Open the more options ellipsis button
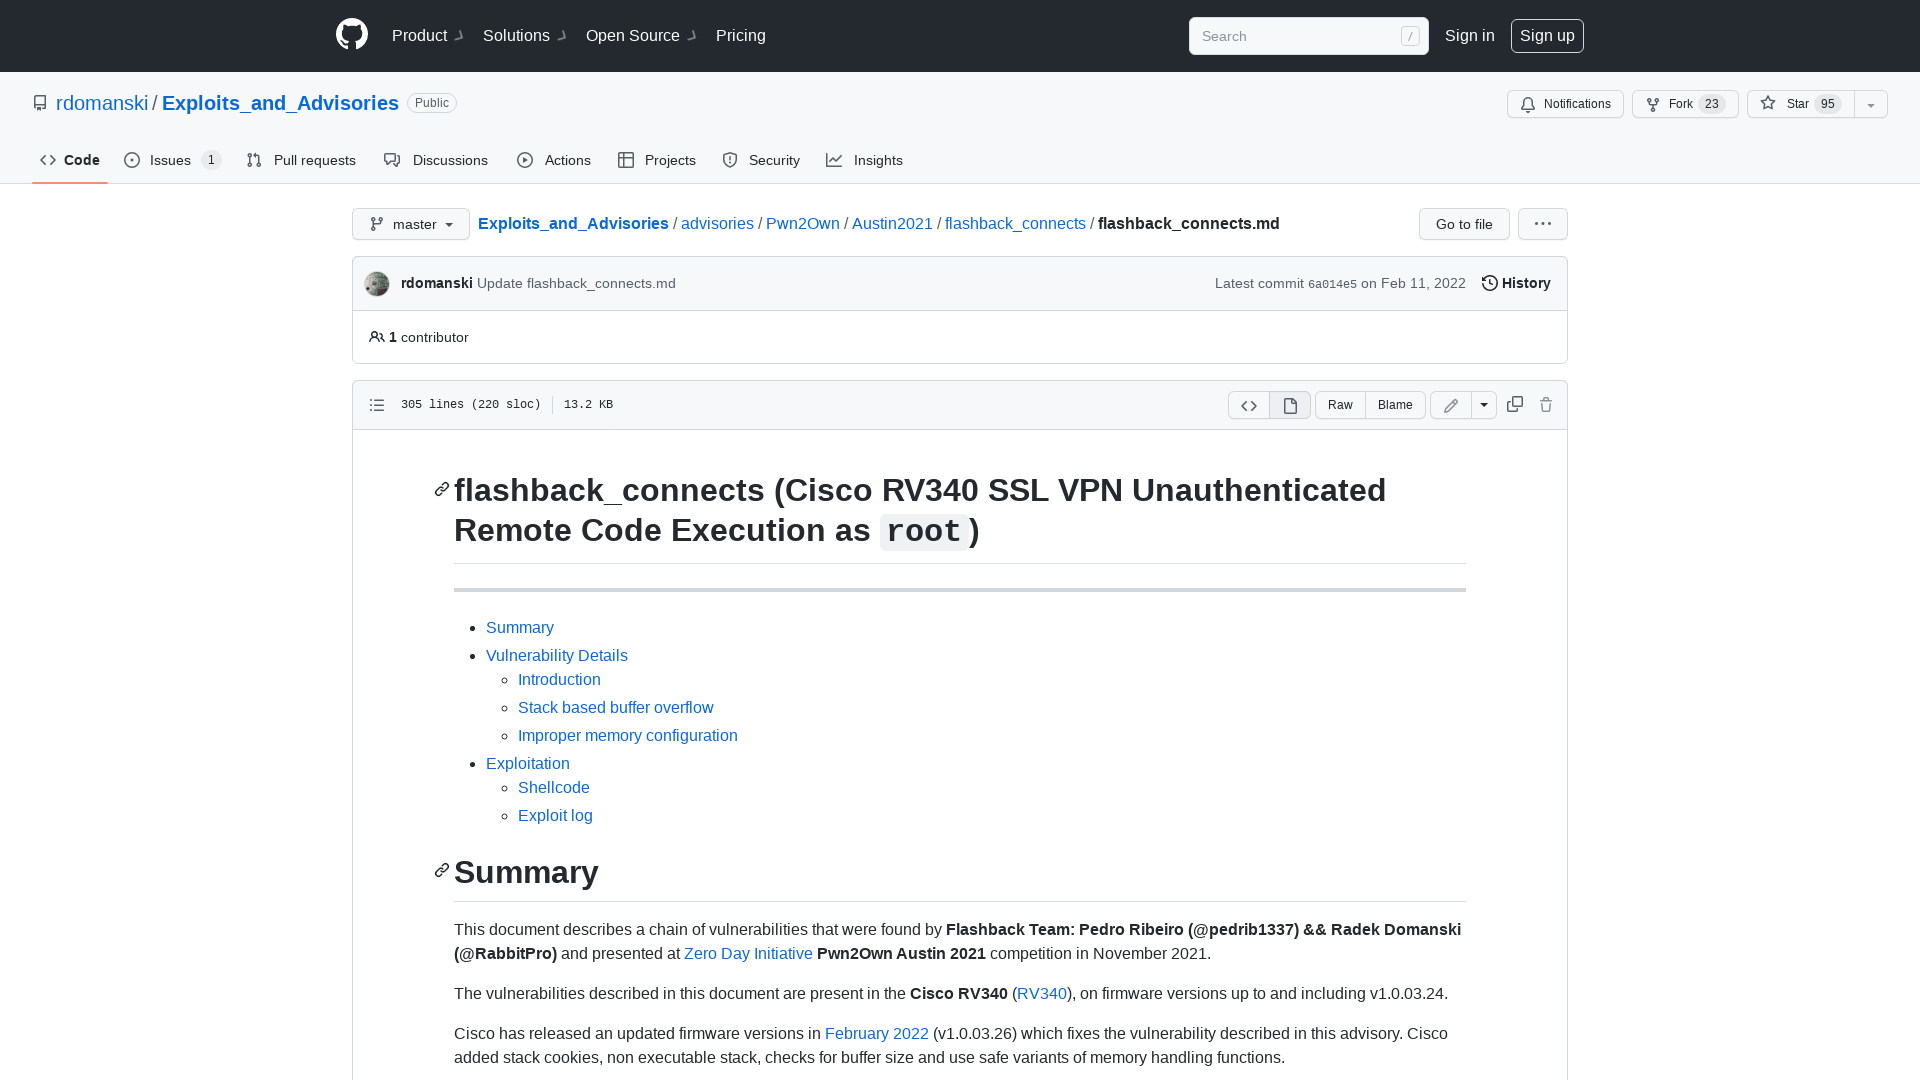This screenshot has width=1920, height=1080. click(1543, 224)
